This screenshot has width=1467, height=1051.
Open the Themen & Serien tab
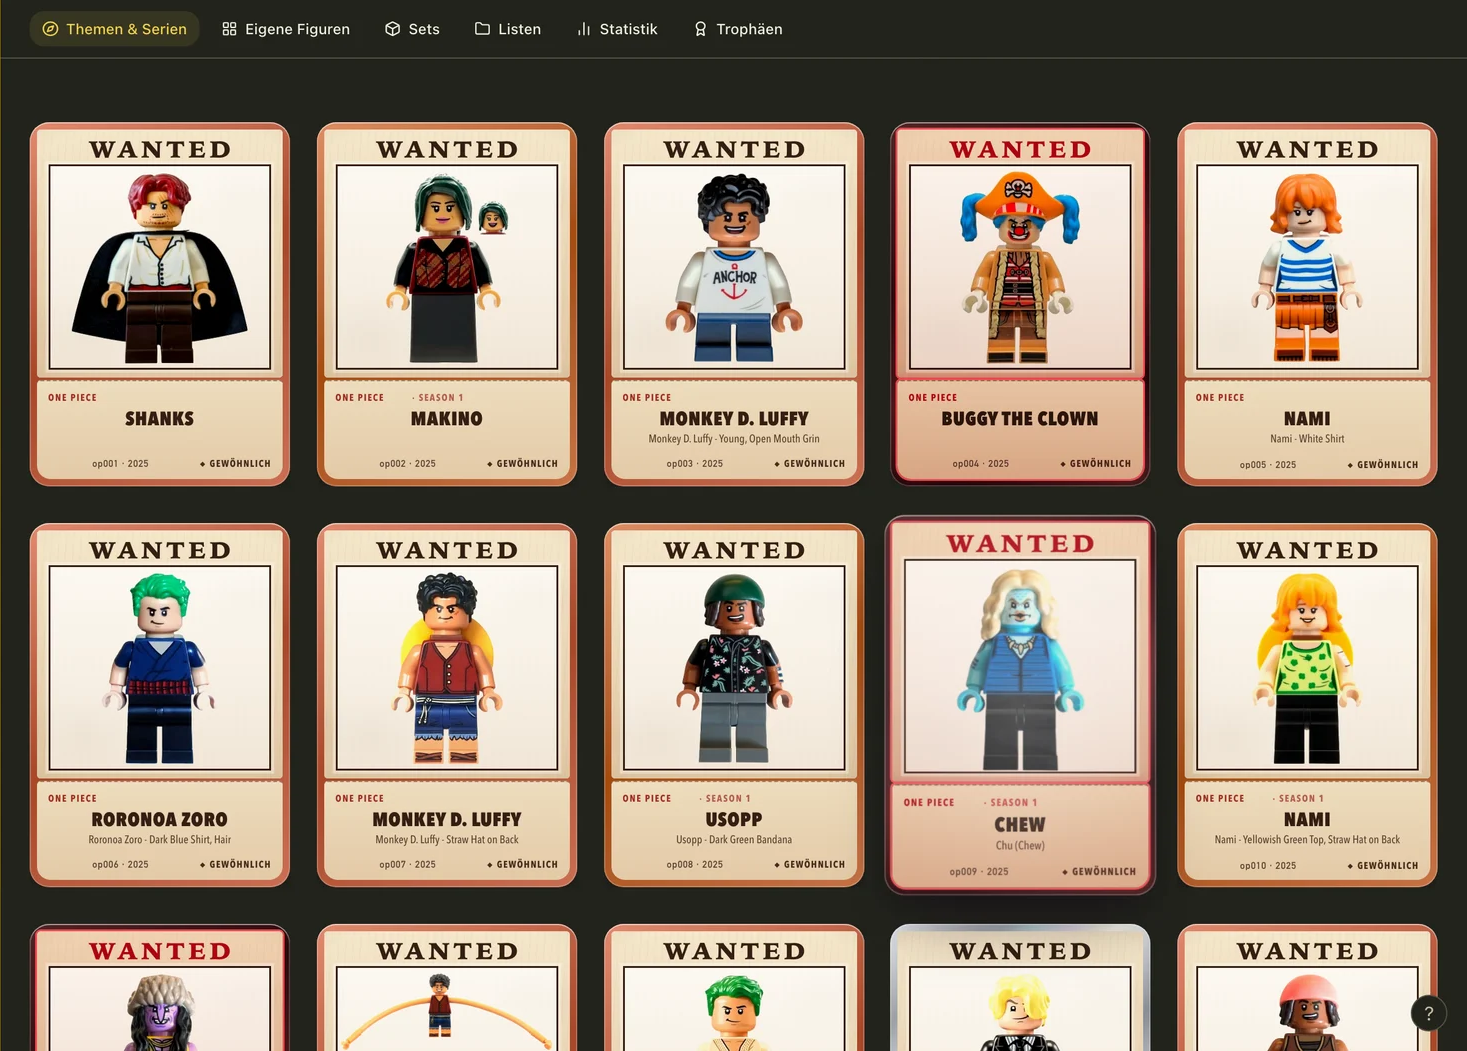(114, 29)
